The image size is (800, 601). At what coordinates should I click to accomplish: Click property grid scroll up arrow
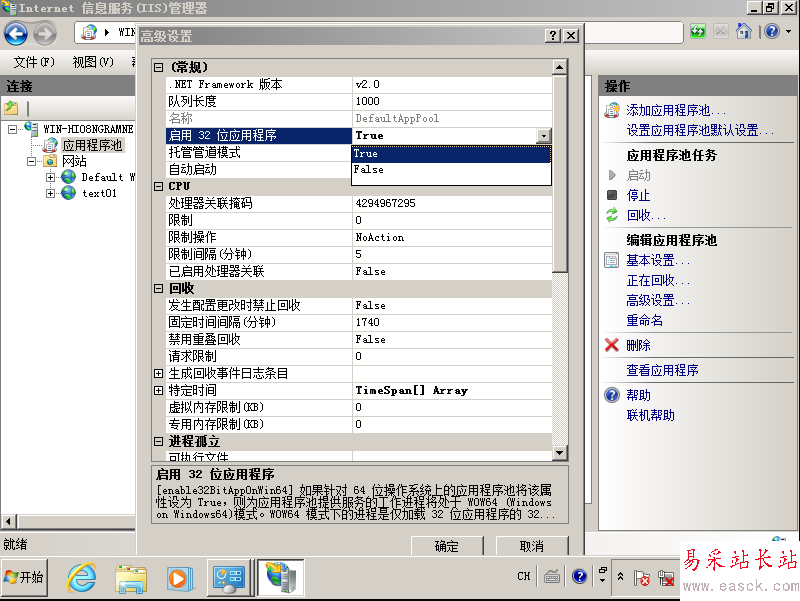coord(560,67)
